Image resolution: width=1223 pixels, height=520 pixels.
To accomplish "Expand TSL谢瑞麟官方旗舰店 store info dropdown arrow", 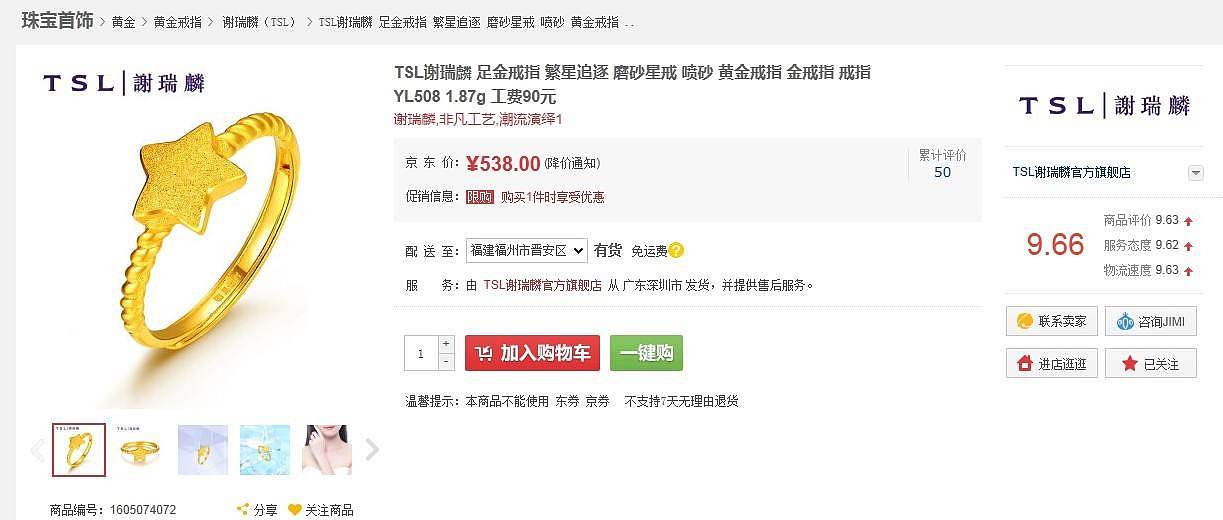I will 1195,173.
